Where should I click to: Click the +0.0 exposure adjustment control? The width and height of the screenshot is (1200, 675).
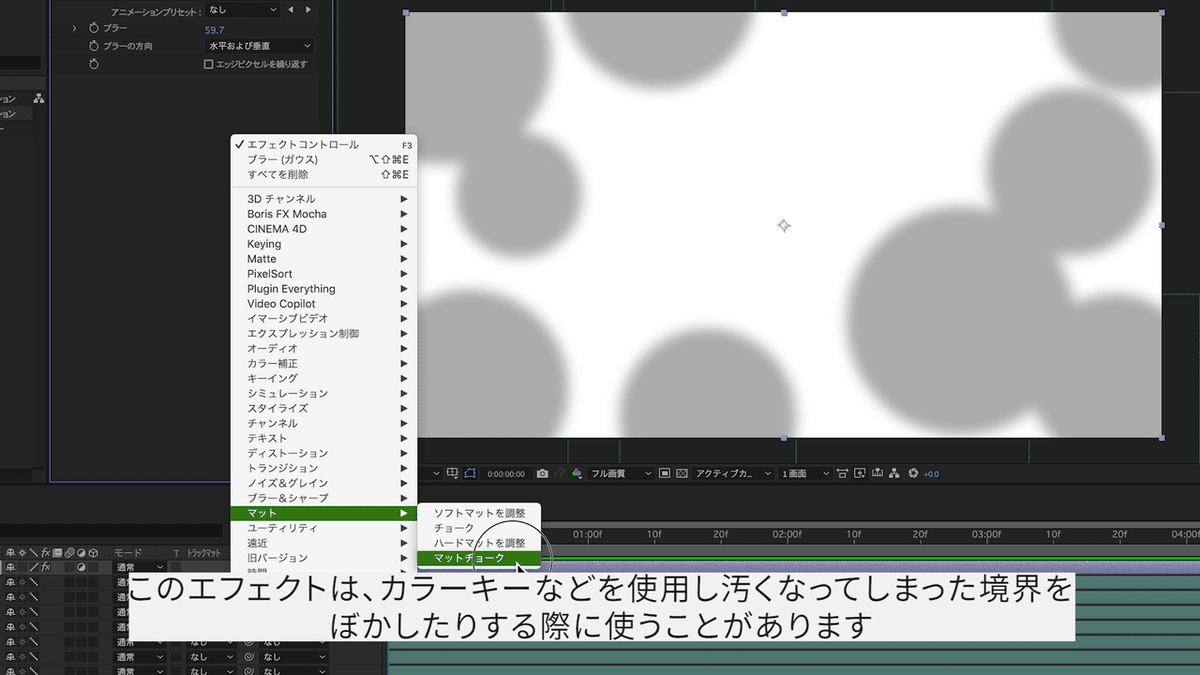pyautogui.click(x=931, y=473)
